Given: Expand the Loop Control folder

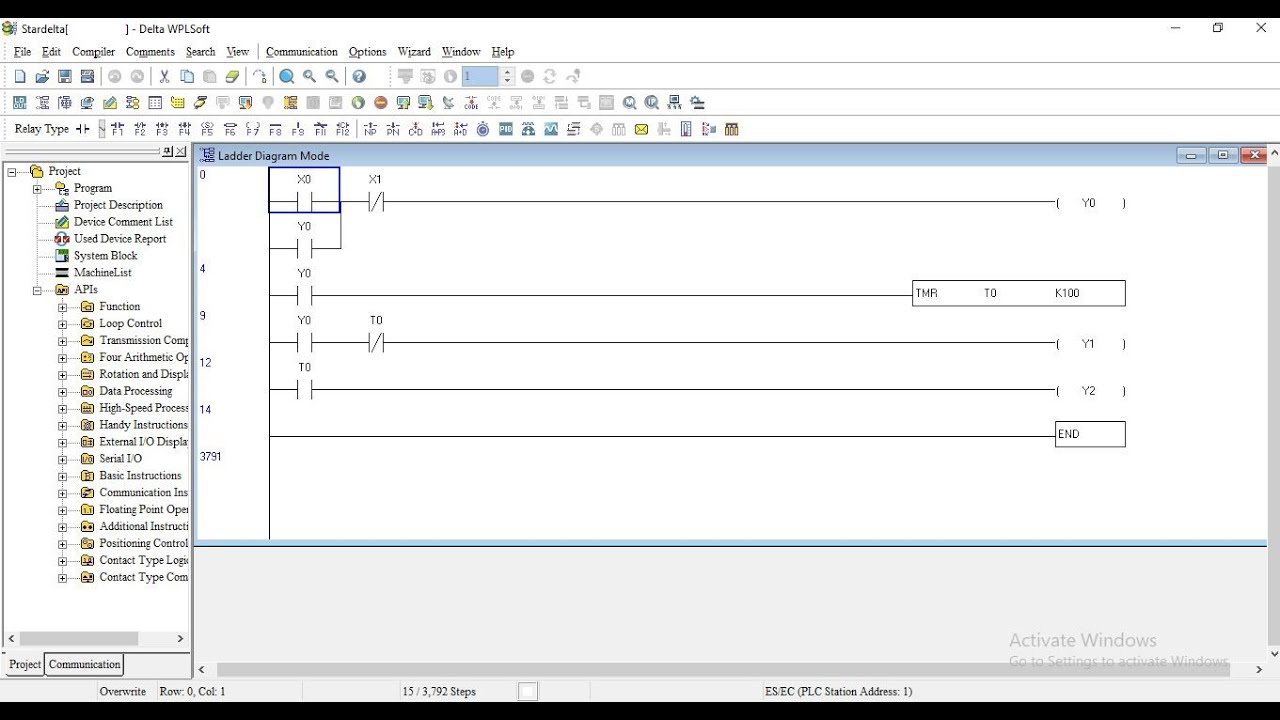Looking at the screenshot, I should pyautogui.click(x=62, y=324).
